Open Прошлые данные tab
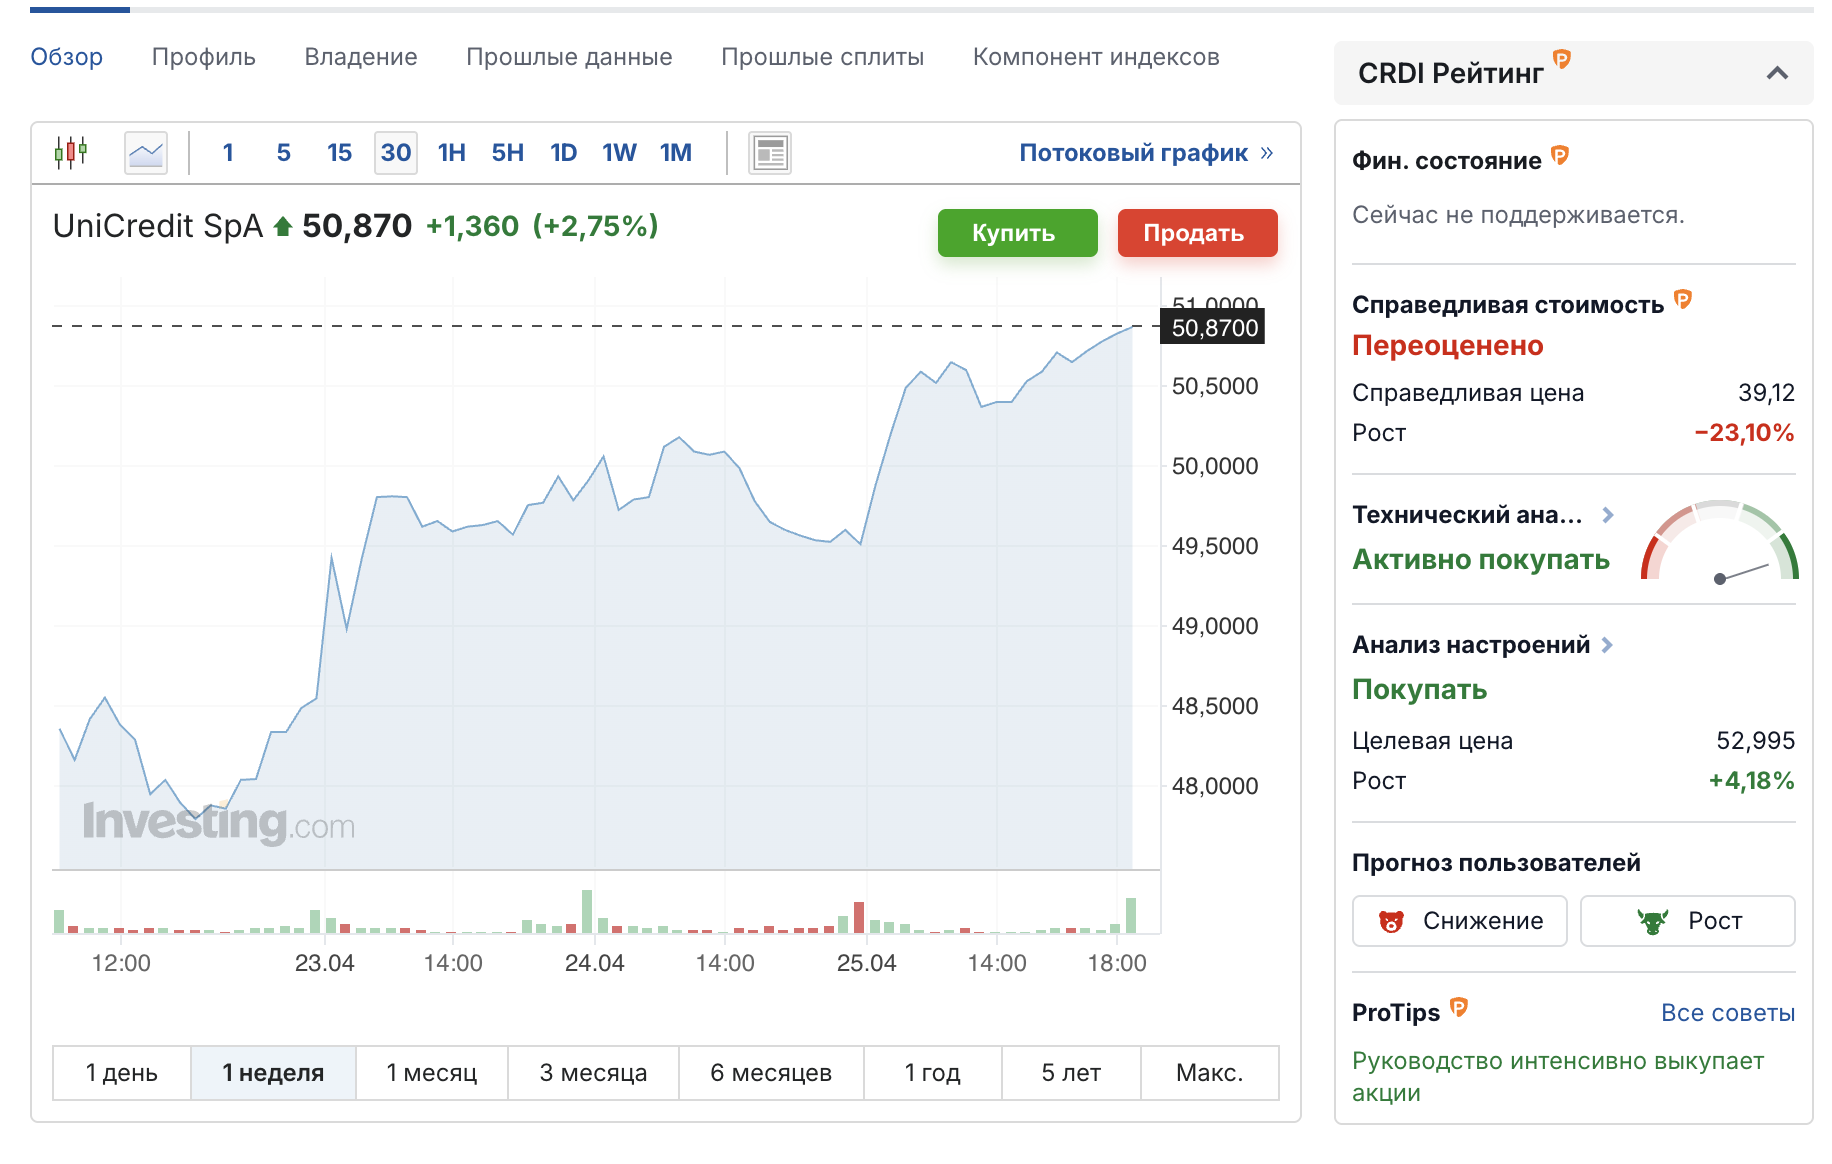This screenshot has height=1164, width=1832. point(569,57)
